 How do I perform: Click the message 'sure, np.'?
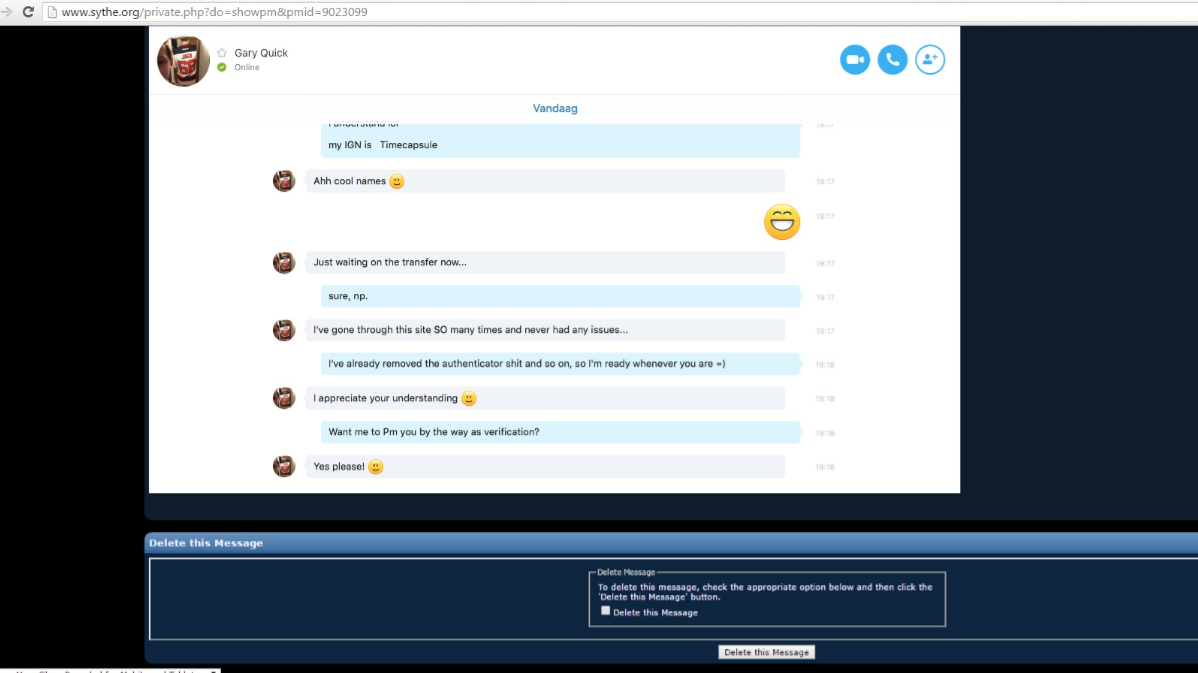[x=560, y=296]
